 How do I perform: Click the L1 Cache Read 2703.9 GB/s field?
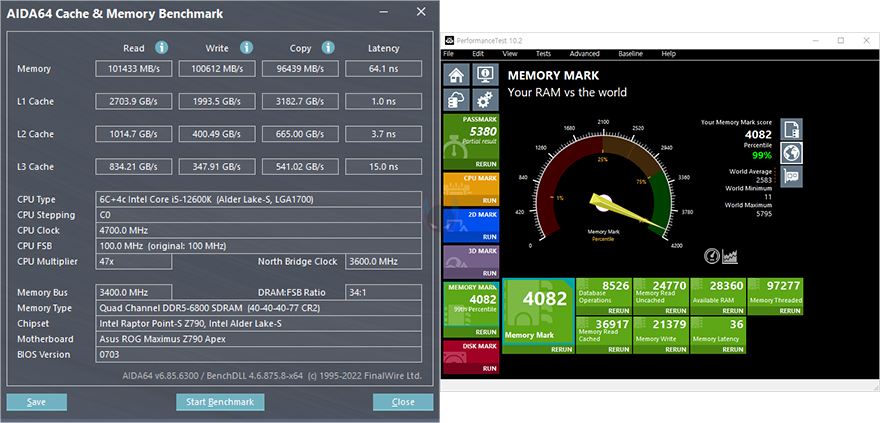134,102
